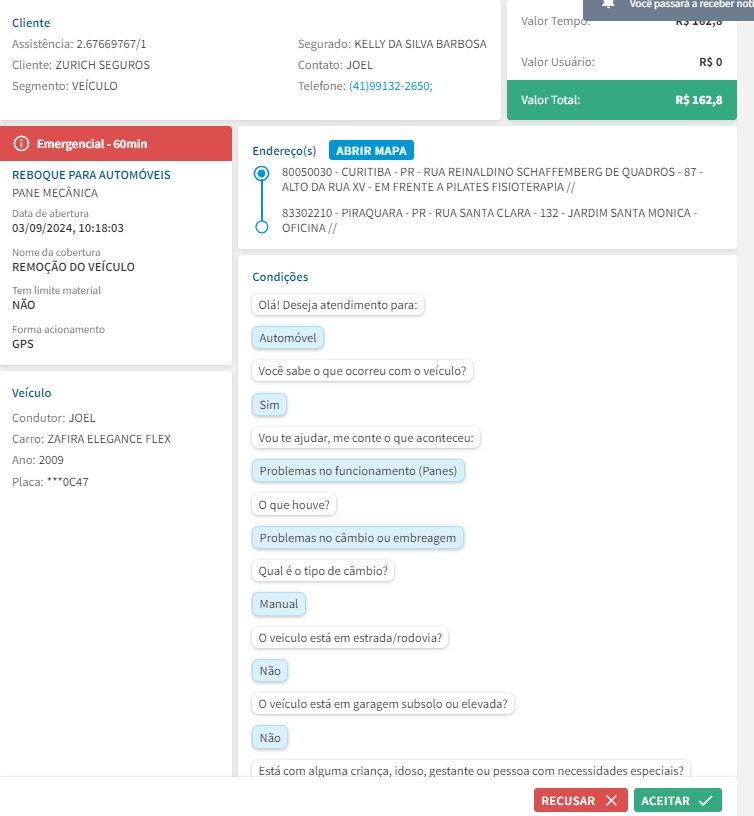Viewport: 754px width, 816px height.
Task: Click the checkmark icon on Aceitar
Action: pyautogui.click(x=706, y=801)
